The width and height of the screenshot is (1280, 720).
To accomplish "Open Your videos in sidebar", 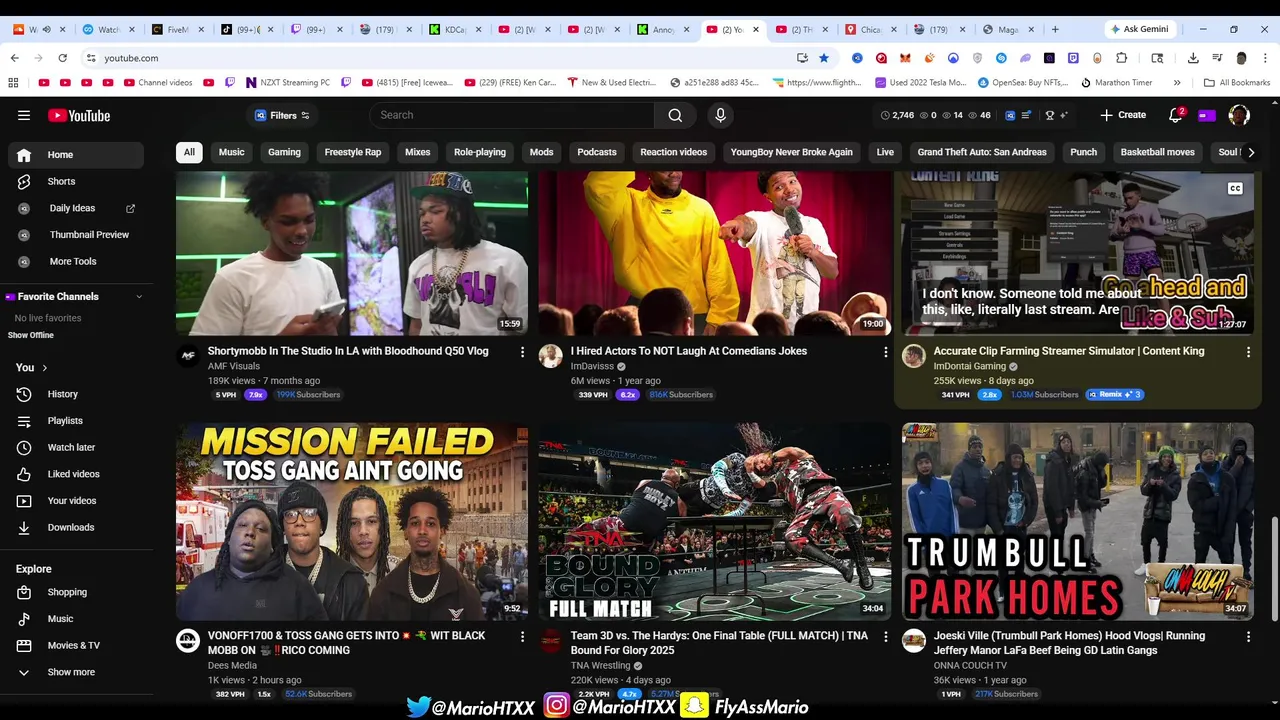I will pos(76,500).
